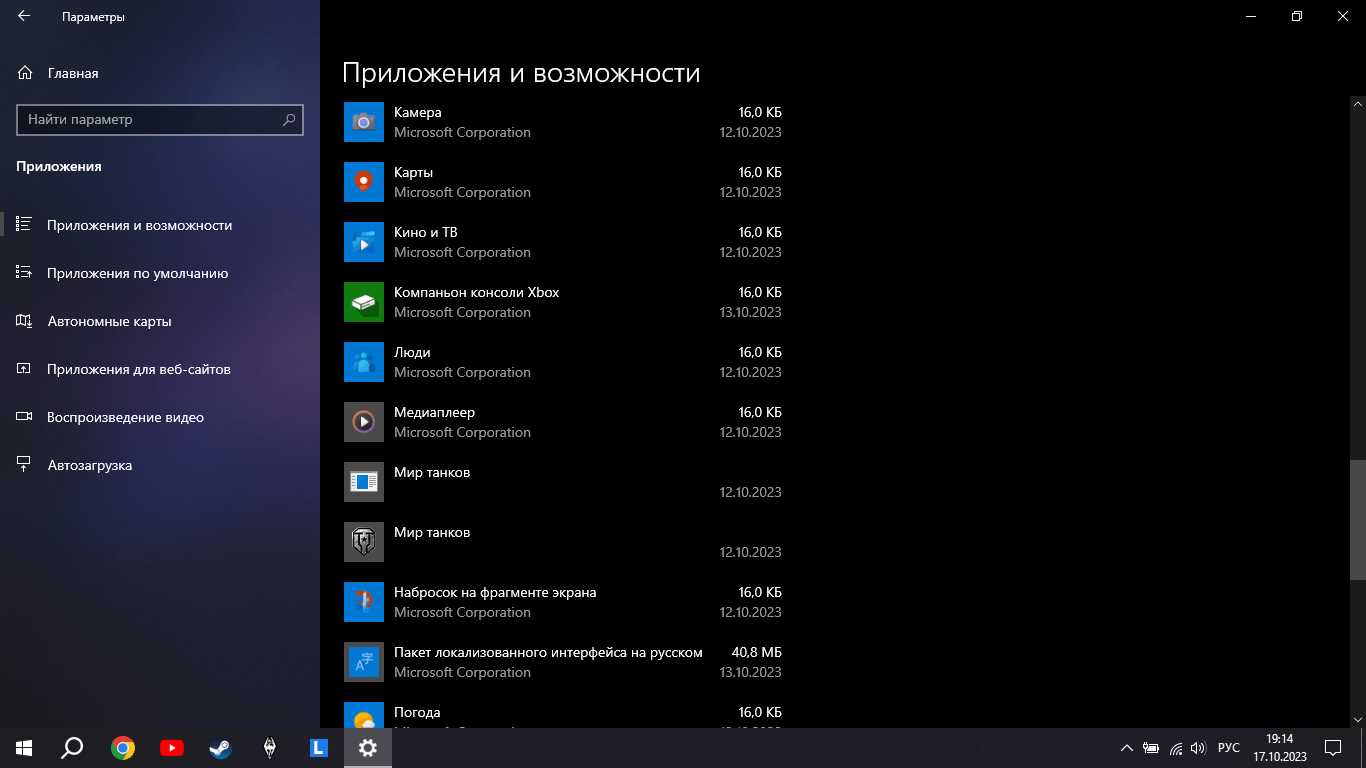
Task: Select the Медиаплеер app name
Action: [x=434, y=412]
